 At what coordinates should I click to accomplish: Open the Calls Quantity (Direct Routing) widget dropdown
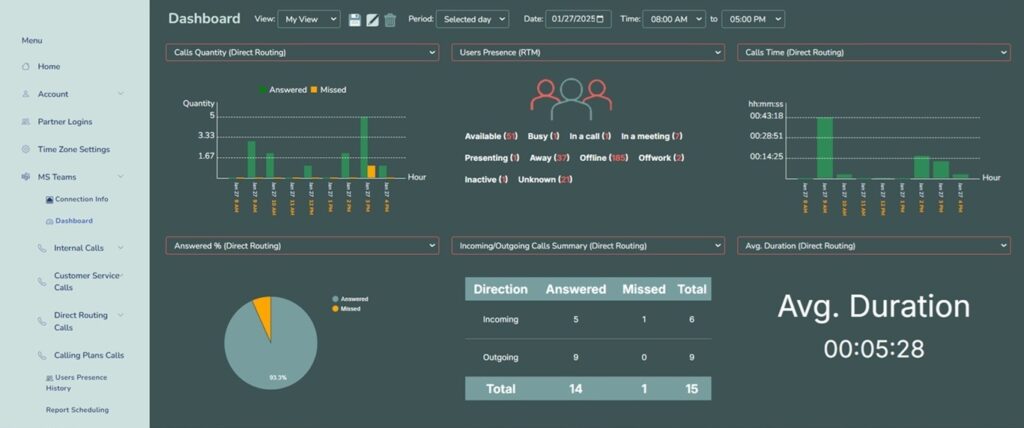[302, 52]
